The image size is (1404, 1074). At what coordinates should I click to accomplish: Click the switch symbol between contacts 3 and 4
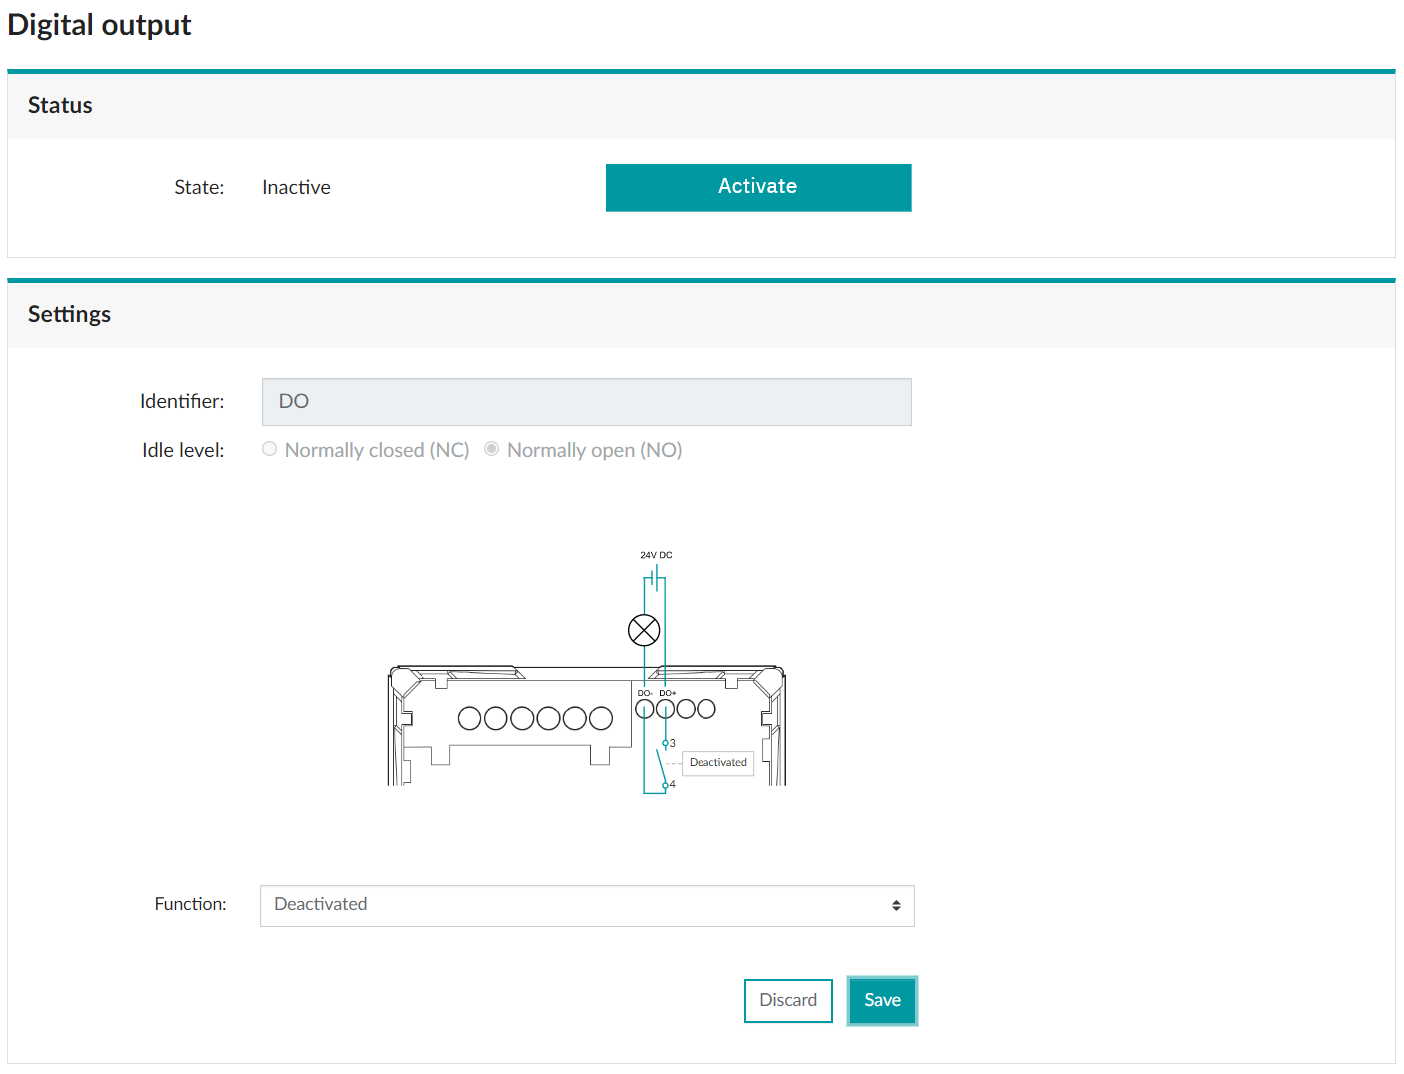click(662, 764)
